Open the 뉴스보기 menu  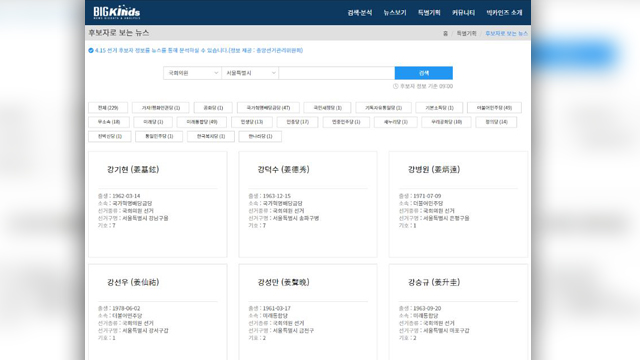pos(395,13)
